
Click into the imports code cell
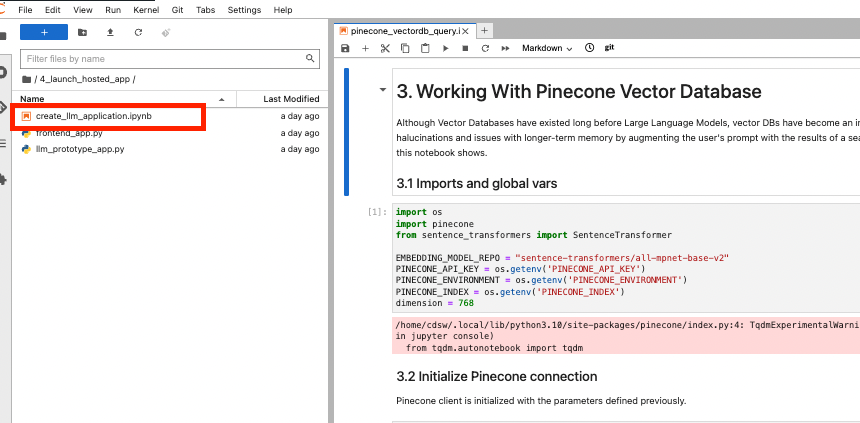626,258
